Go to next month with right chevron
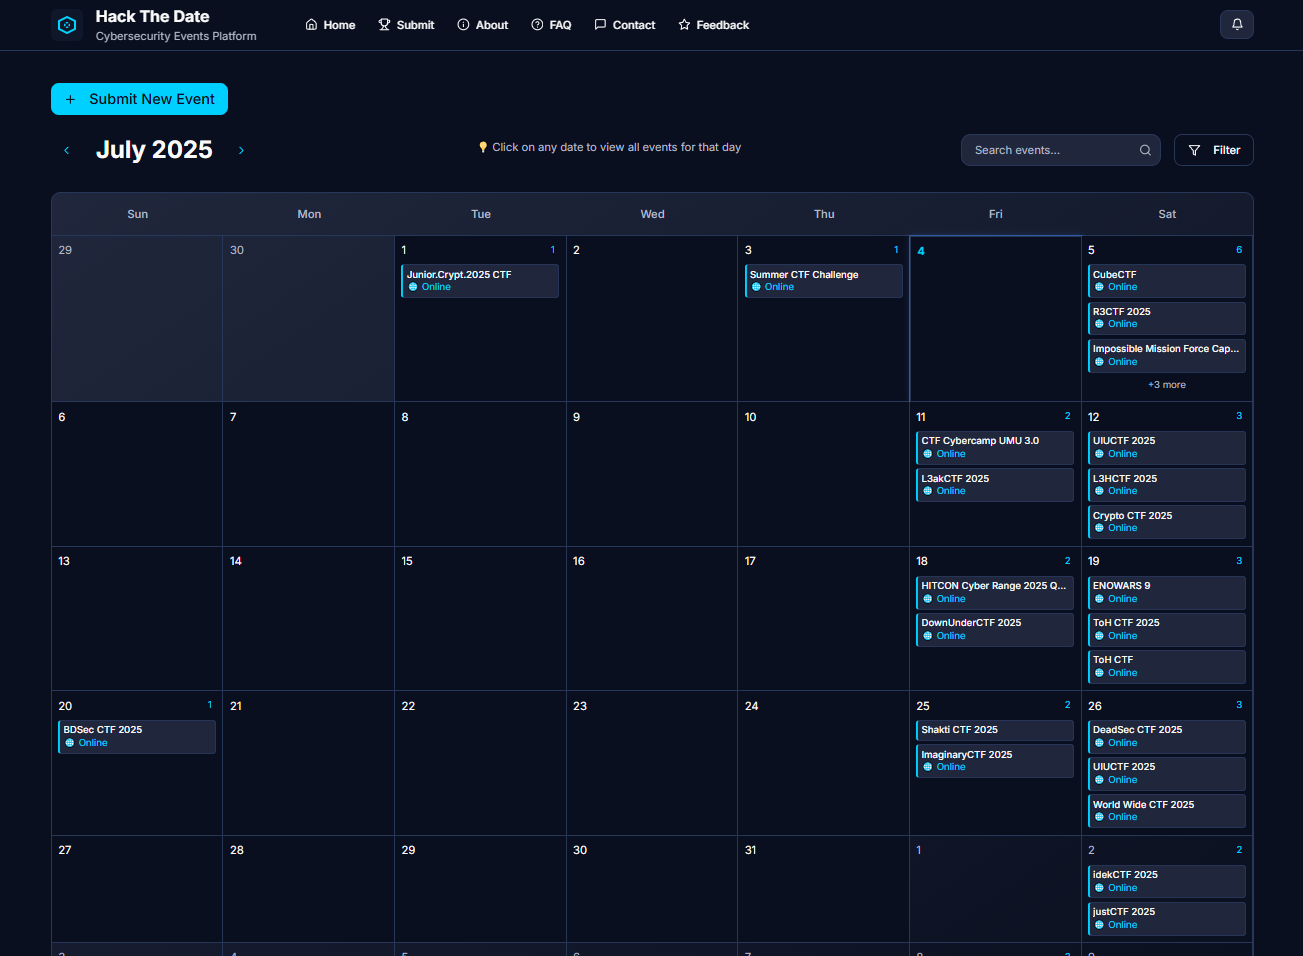Viewport: 1303px width, 956px height. 241,150
